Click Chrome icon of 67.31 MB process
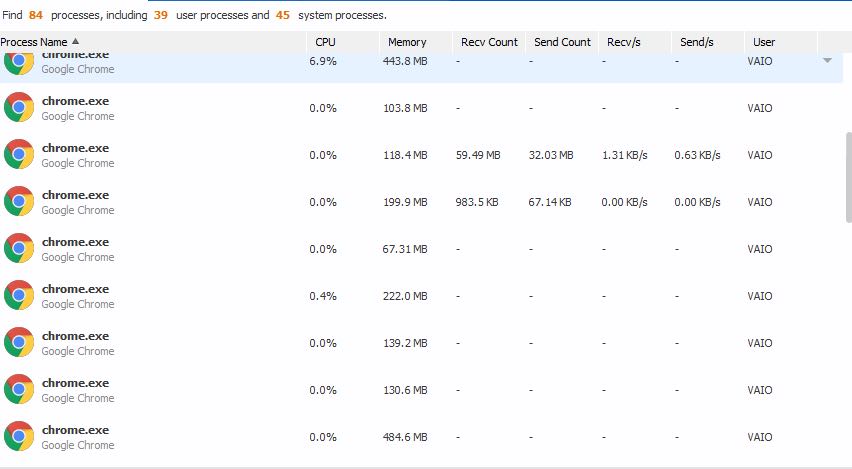 click(18, 248)
